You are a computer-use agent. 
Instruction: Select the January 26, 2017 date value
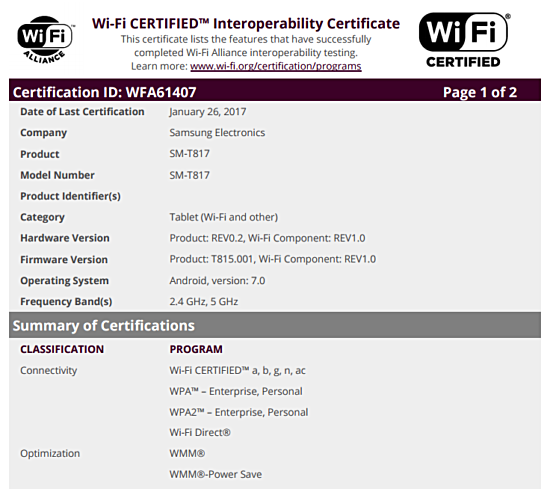[x=208, y=112]
